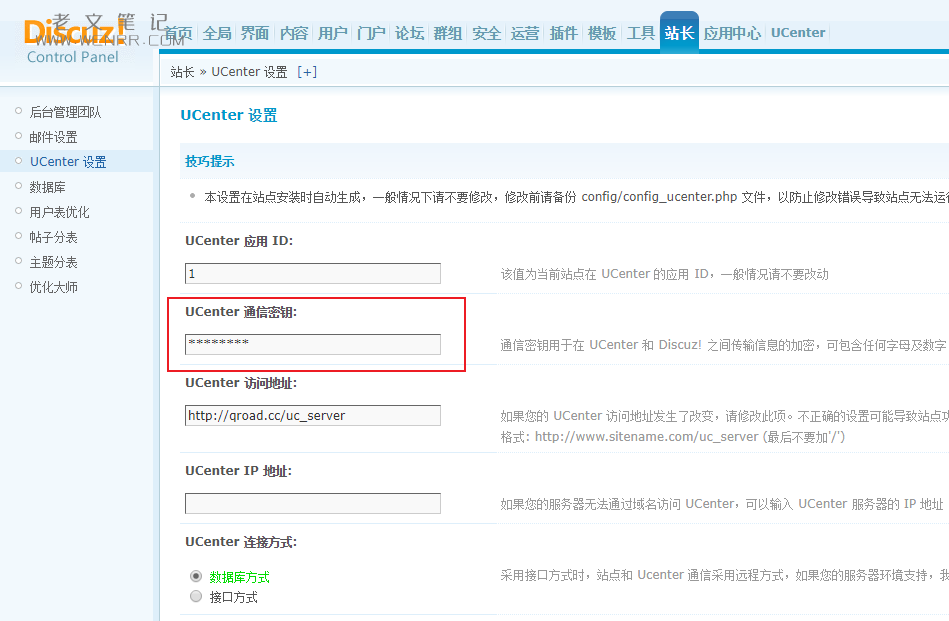Open the 用户 top navigation tab
Image resolution: width=949 pixels, height=621 pixels.
point(332,33)
